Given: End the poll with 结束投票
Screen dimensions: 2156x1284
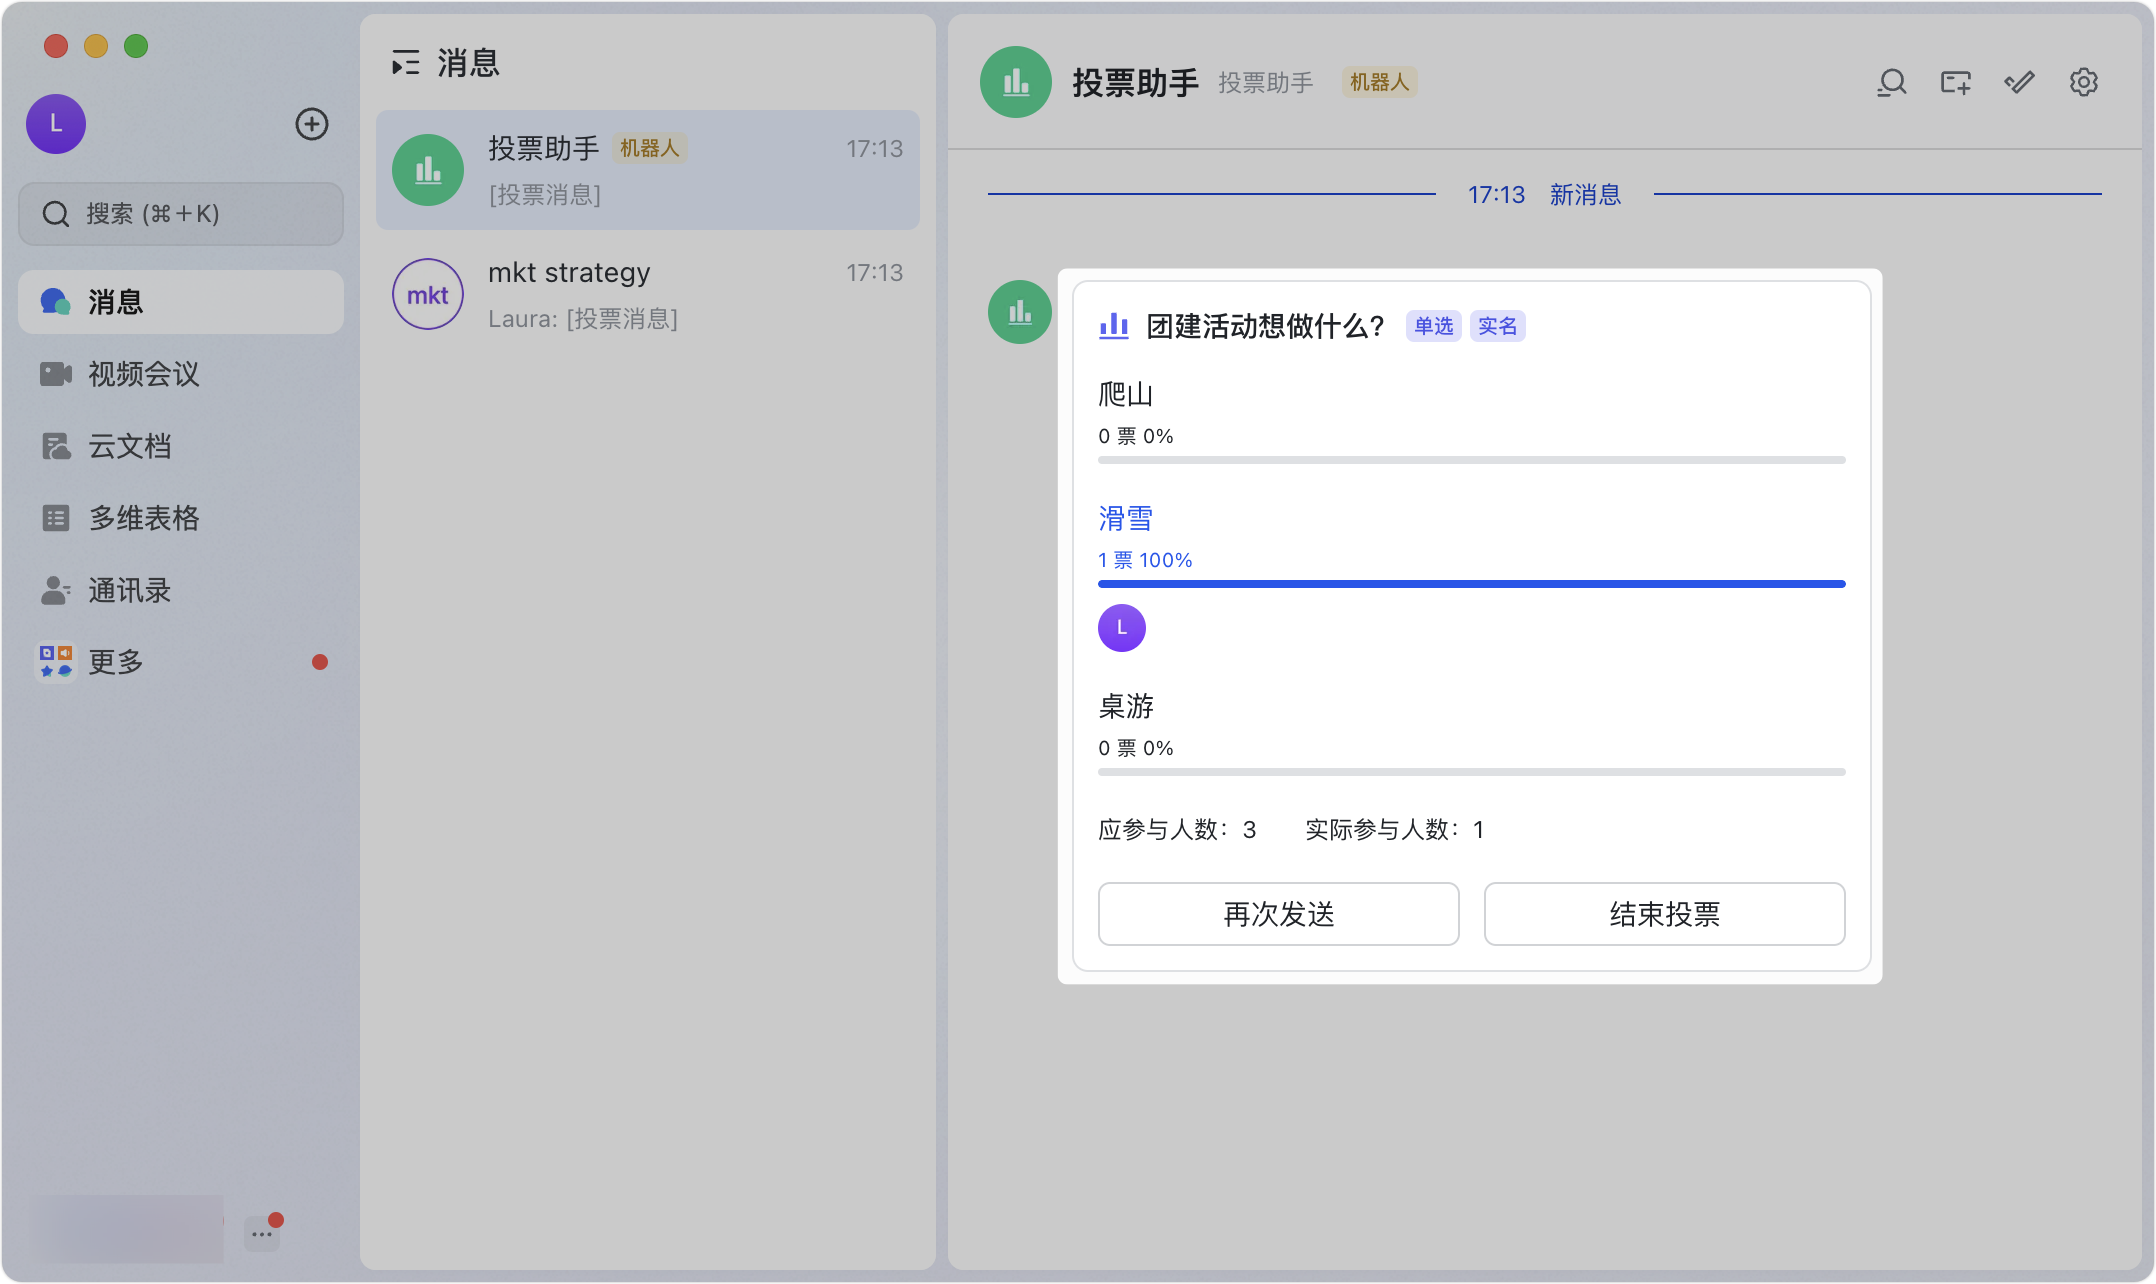Looking at the screenshot, I should (x=1663, y=913).
